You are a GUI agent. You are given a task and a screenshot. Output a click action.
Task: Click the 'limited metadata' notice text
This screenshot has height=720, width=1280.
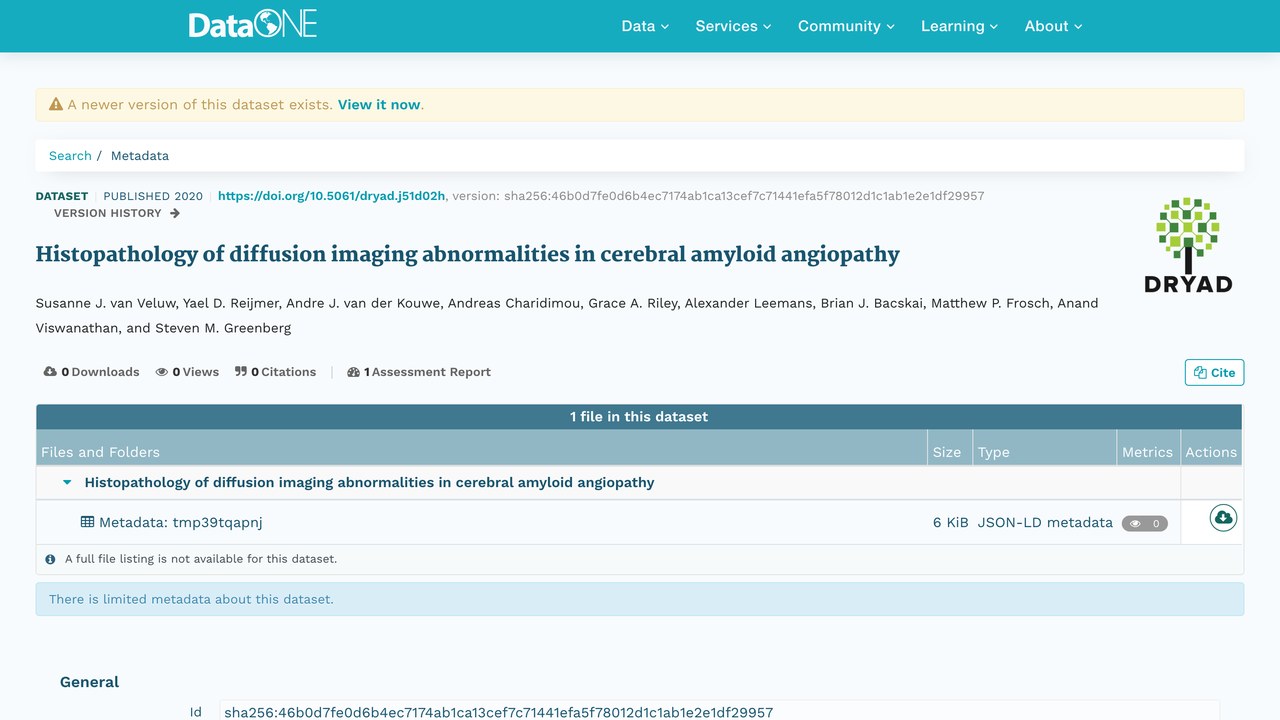pos(191,599)
